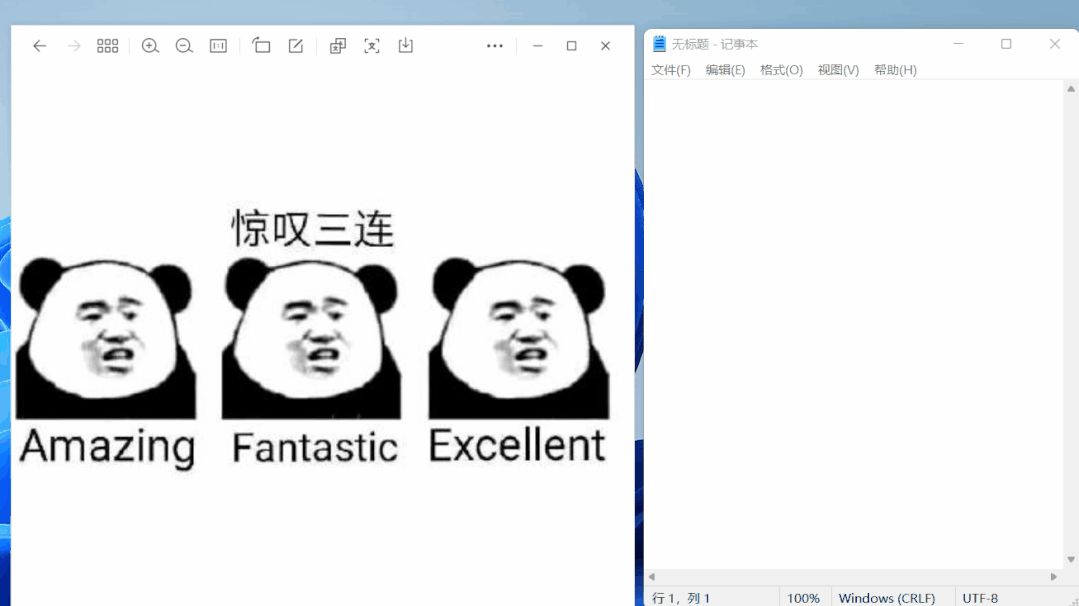Open thumbnail grid view in image viewer
1079x606 pixels.
[x=107, y=46]
